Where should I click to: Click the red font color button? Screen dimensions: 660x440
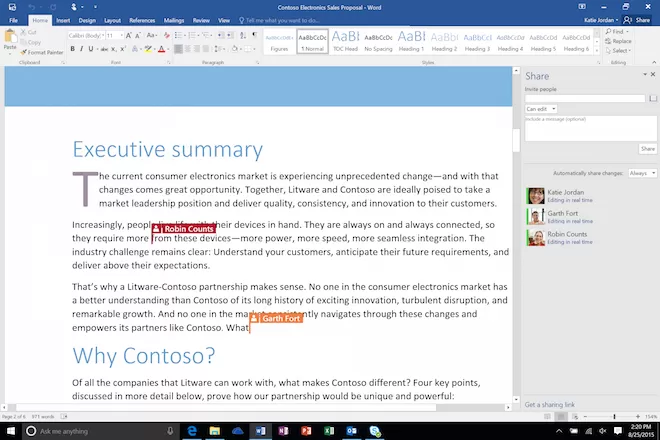161,49
